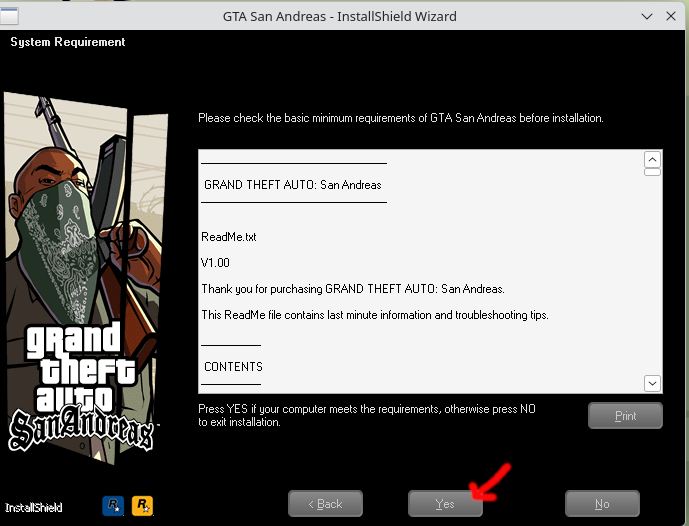The height and width of the screenshot is (526, 689).
Task: Click the blue Rockstar logo icon
Action: click(113, 505)
